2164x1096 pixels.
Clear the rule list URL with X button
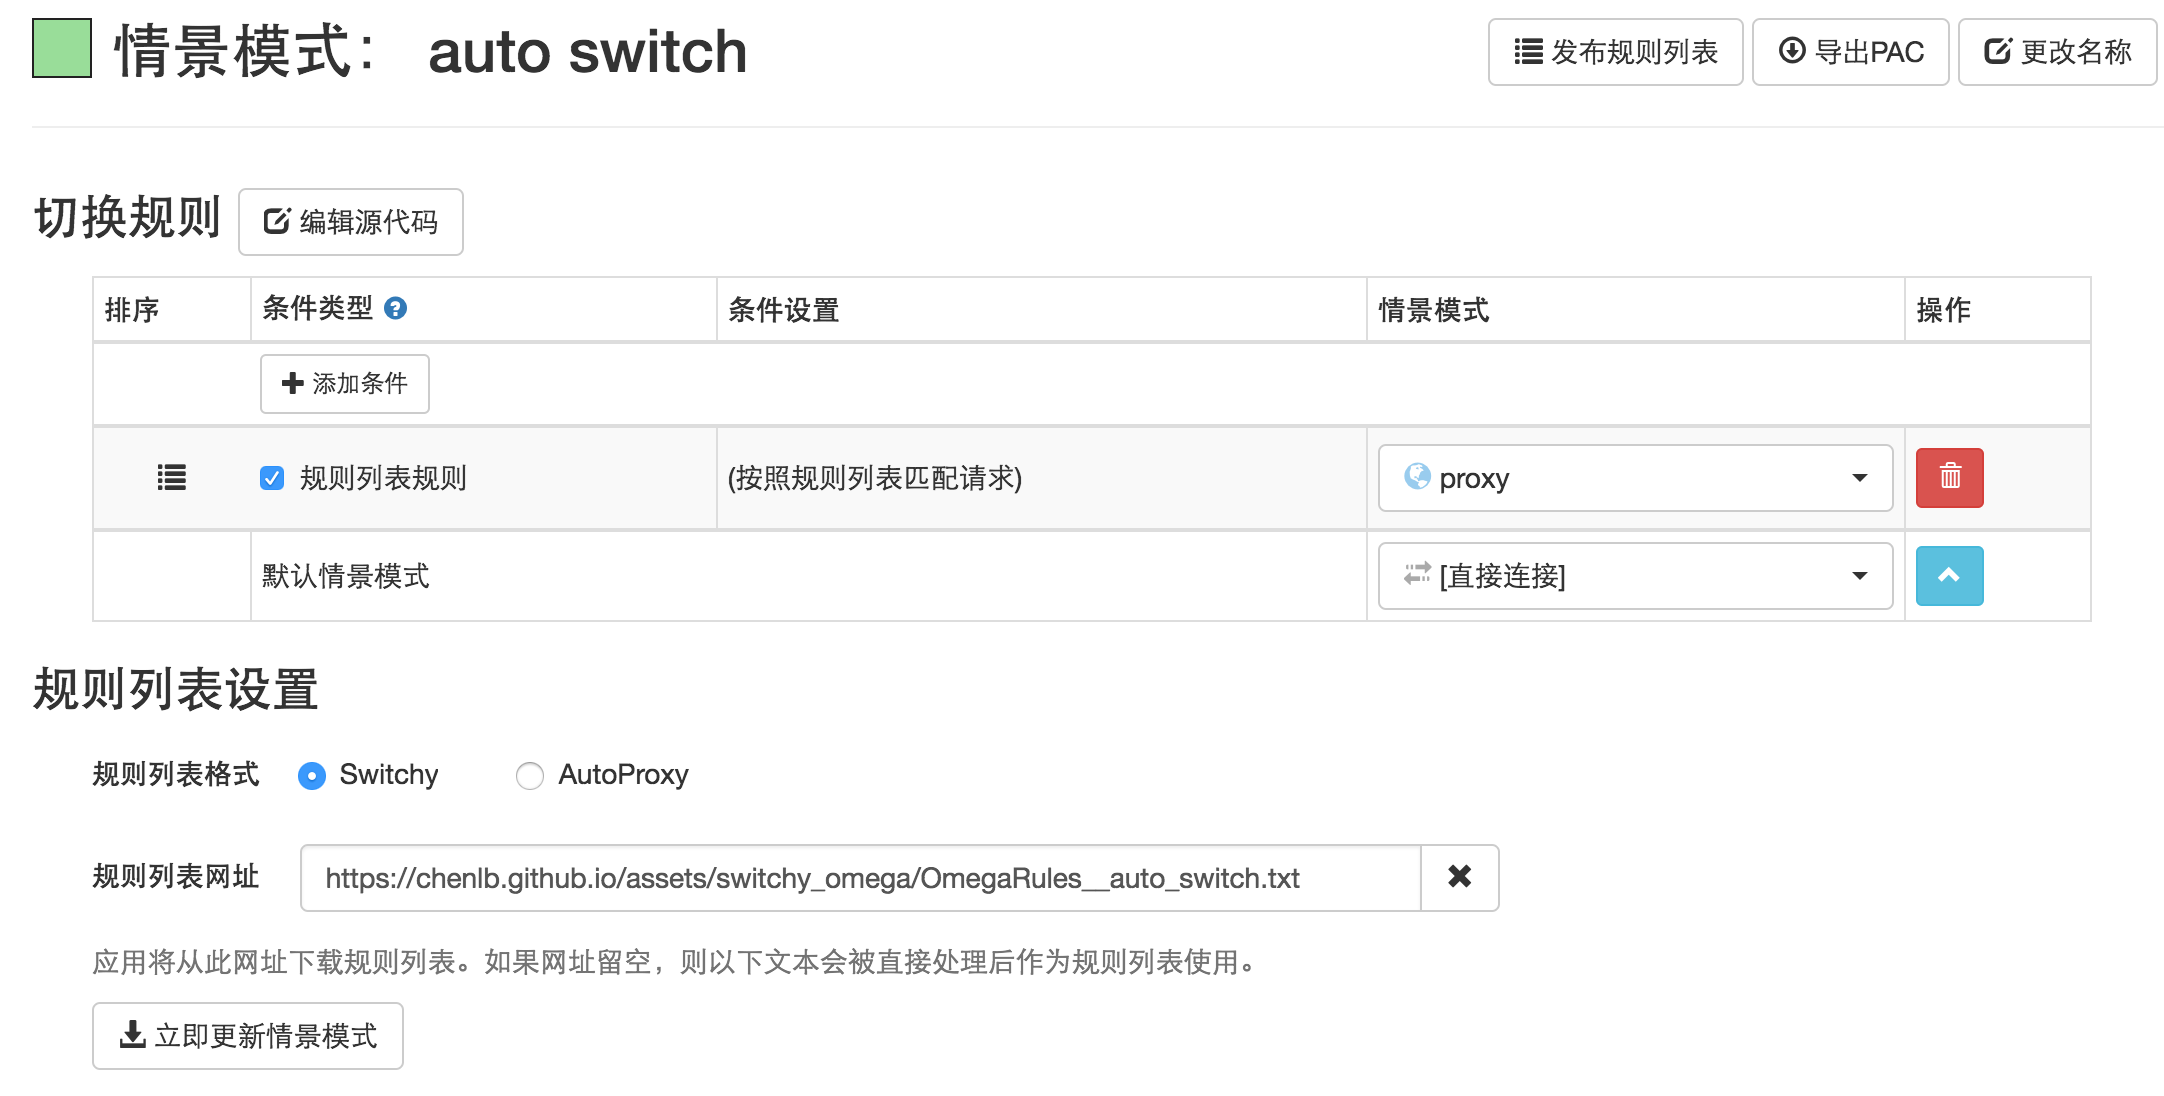1460,878
